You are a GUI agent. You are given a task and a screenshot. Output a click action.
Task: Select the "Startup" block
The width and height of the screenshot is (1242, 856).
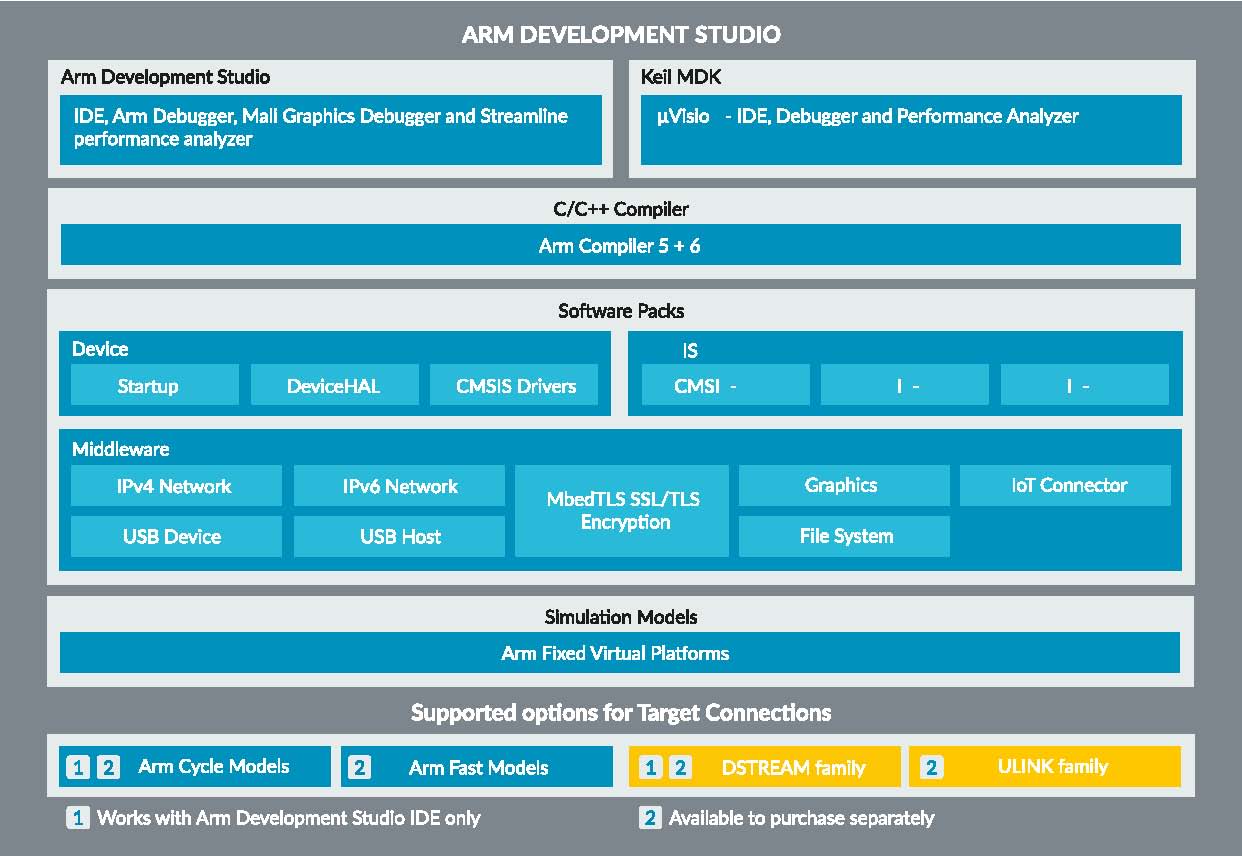pos(155,385)
